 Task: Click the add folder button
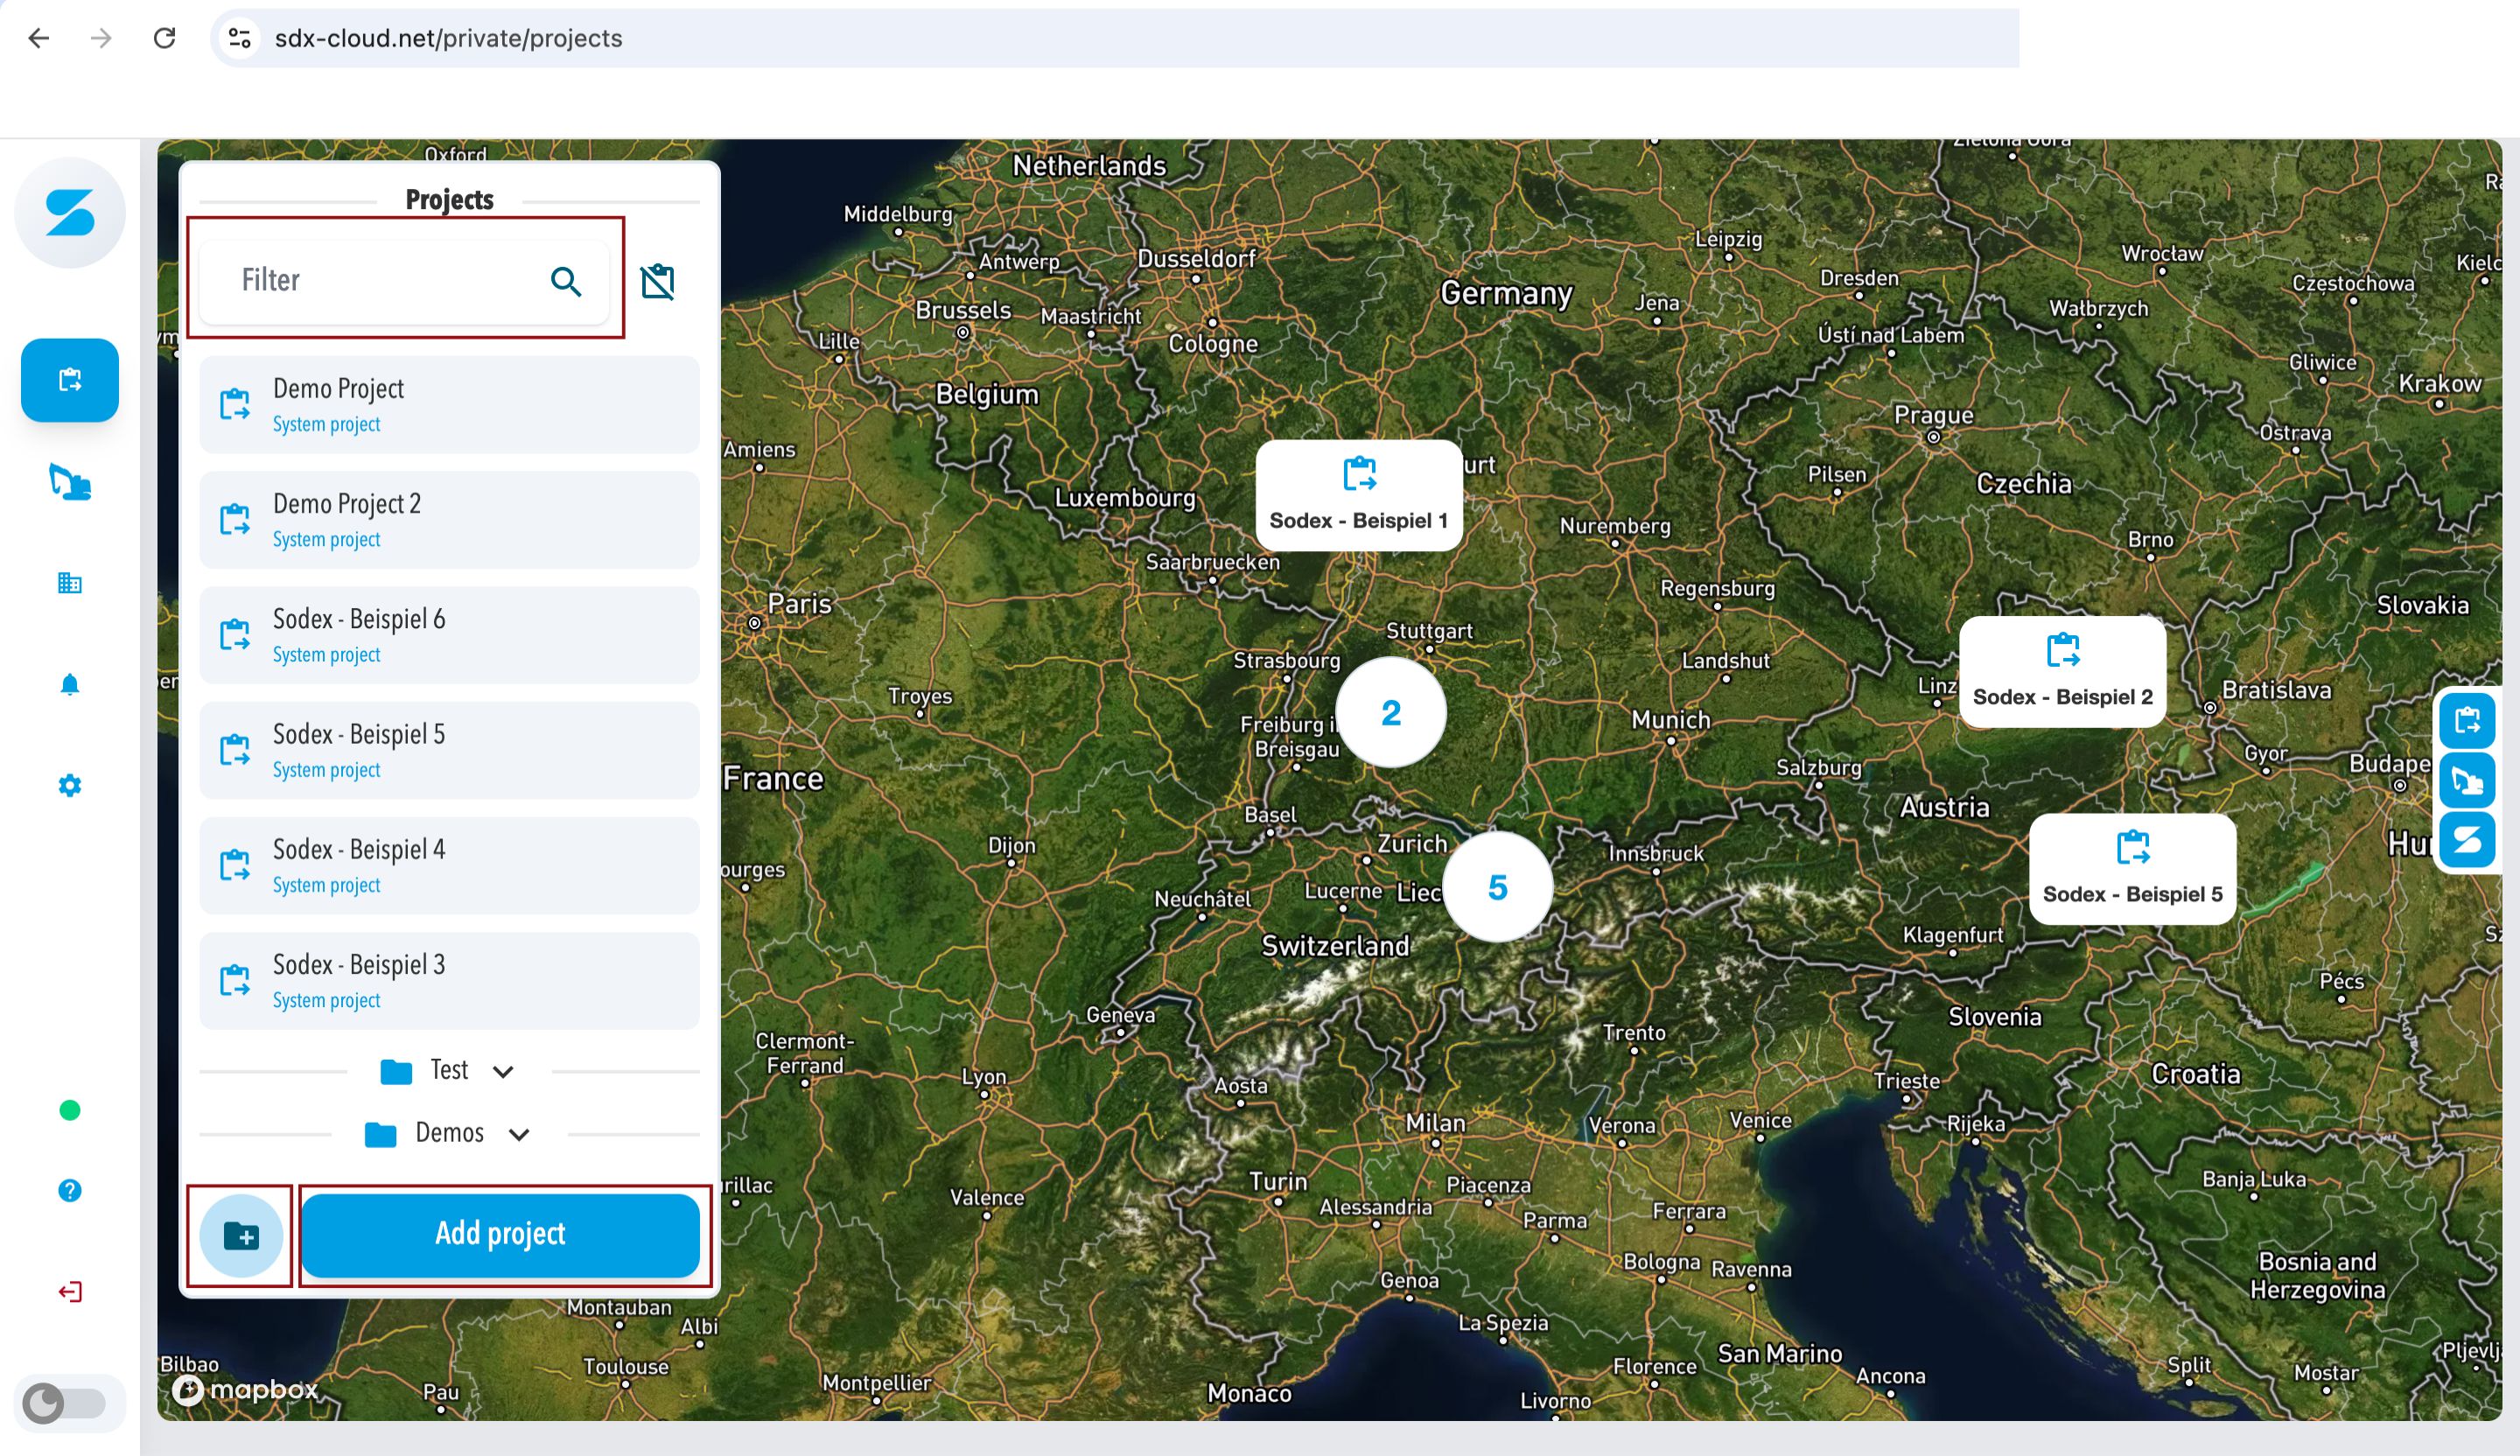(241, 1236)
